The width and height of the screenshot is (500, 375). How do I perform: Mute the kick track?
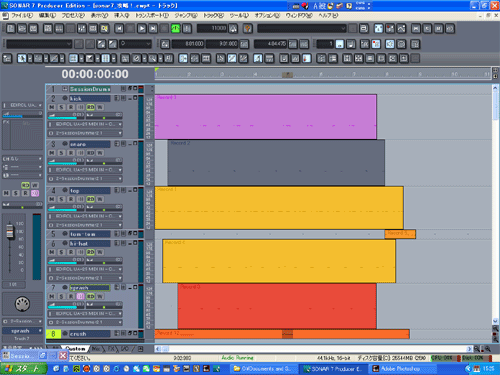(52, 107)
